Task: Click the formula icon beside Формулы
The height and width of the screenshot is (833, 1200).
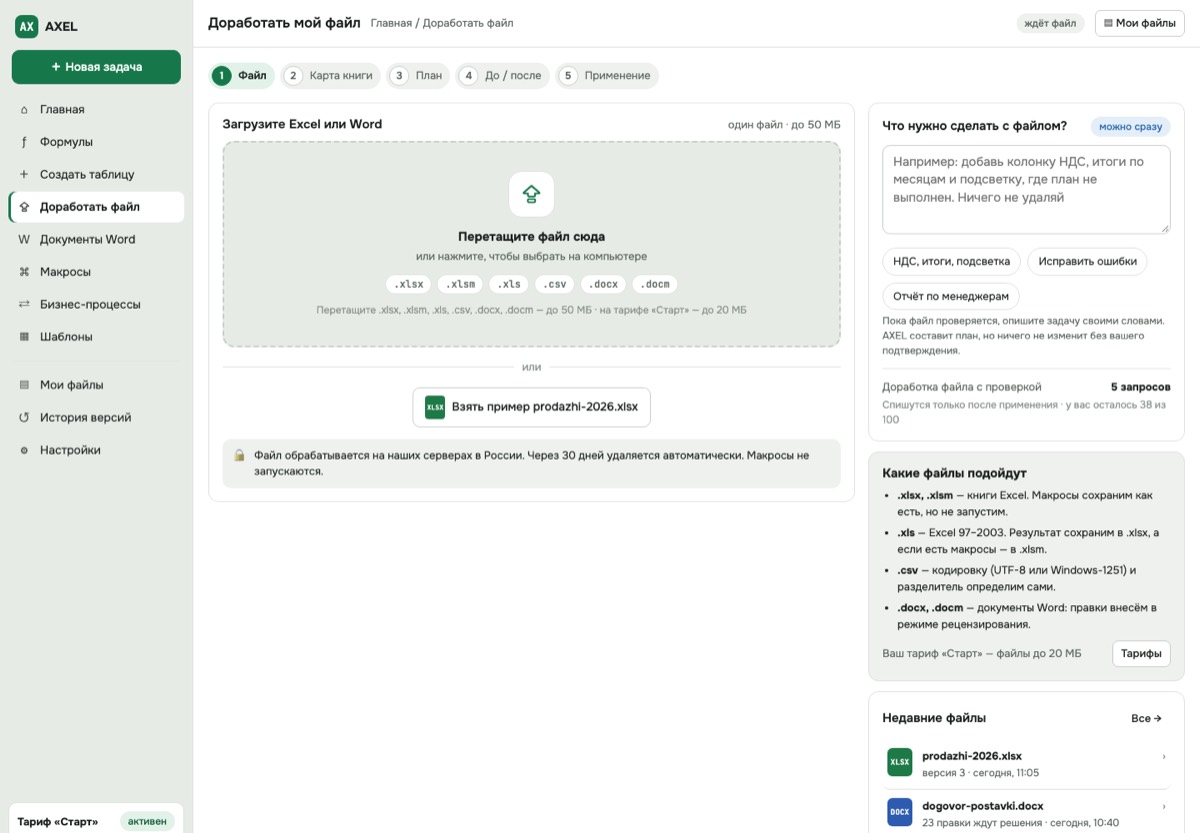Action: [24, 142]
